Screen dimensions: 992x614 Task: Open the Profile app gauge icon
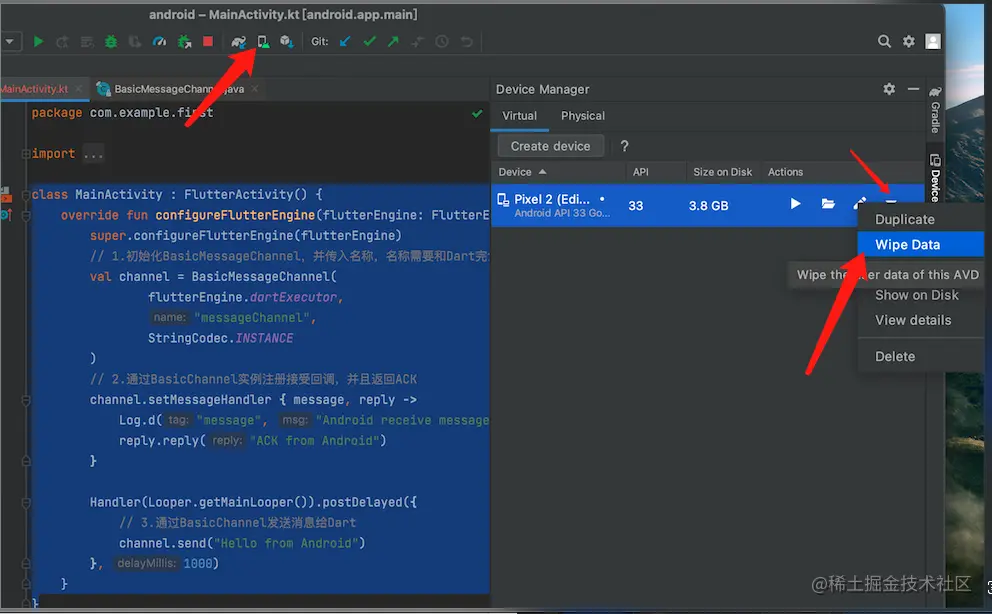coord(159,42)
